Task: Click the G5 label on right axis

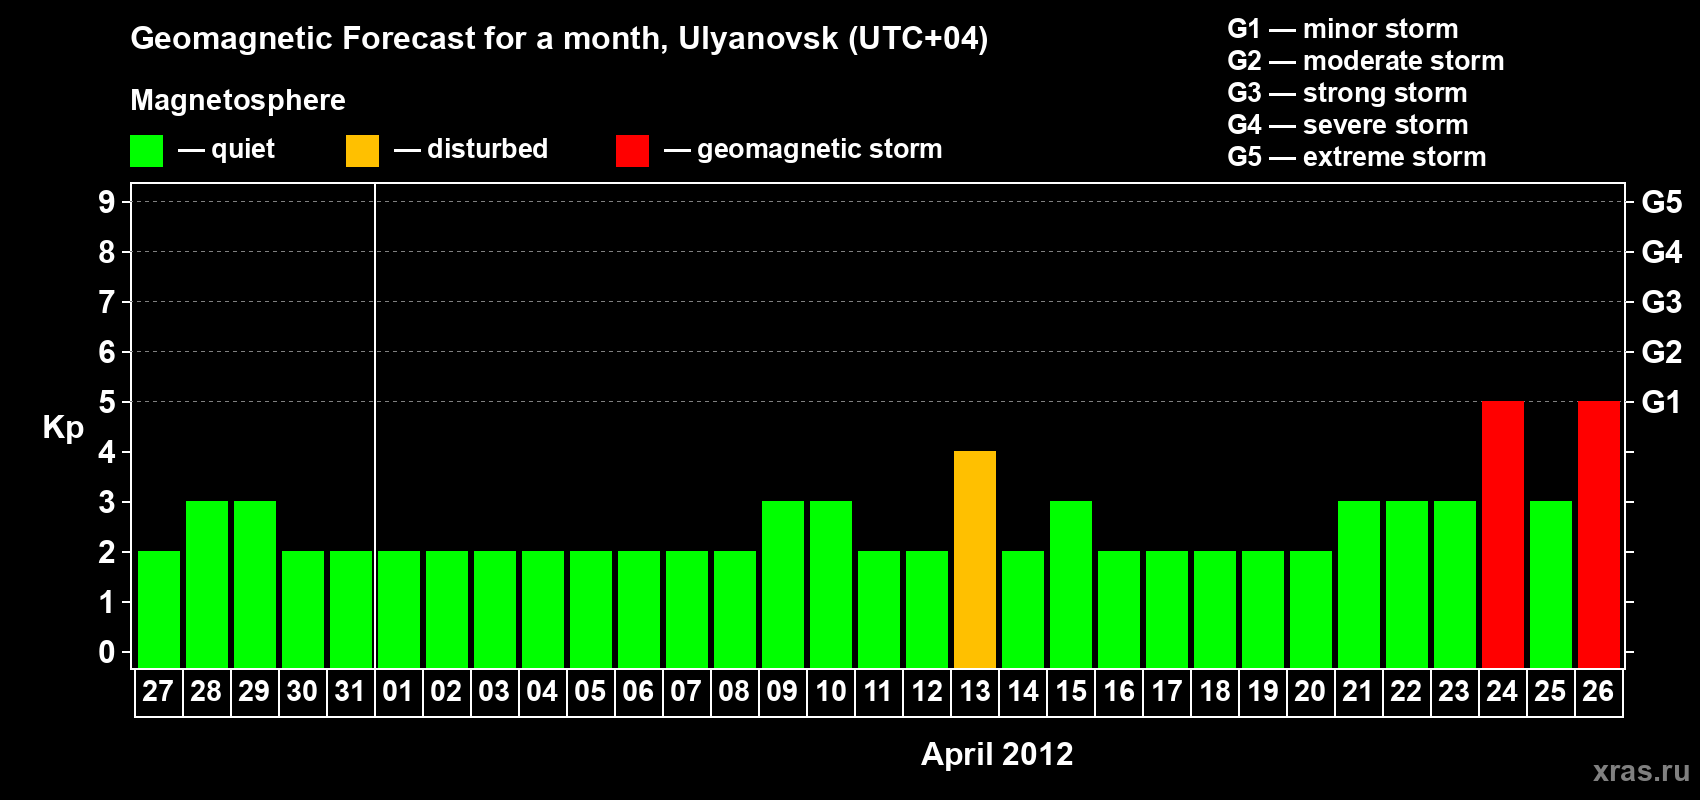Action: pyautogui.click(x=1662, y=202)
